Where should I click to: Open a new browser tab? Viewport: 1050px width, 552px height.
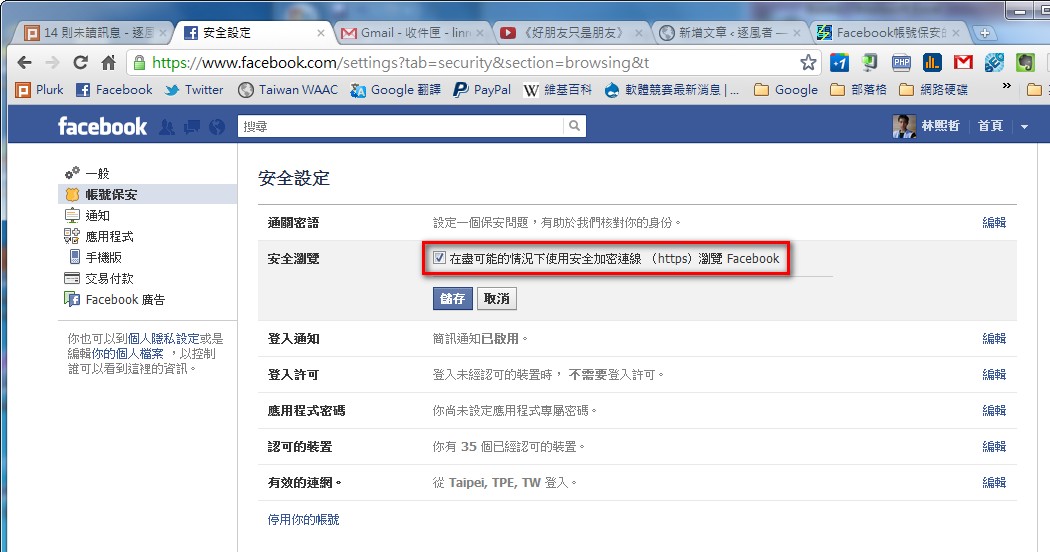(984, 33)
